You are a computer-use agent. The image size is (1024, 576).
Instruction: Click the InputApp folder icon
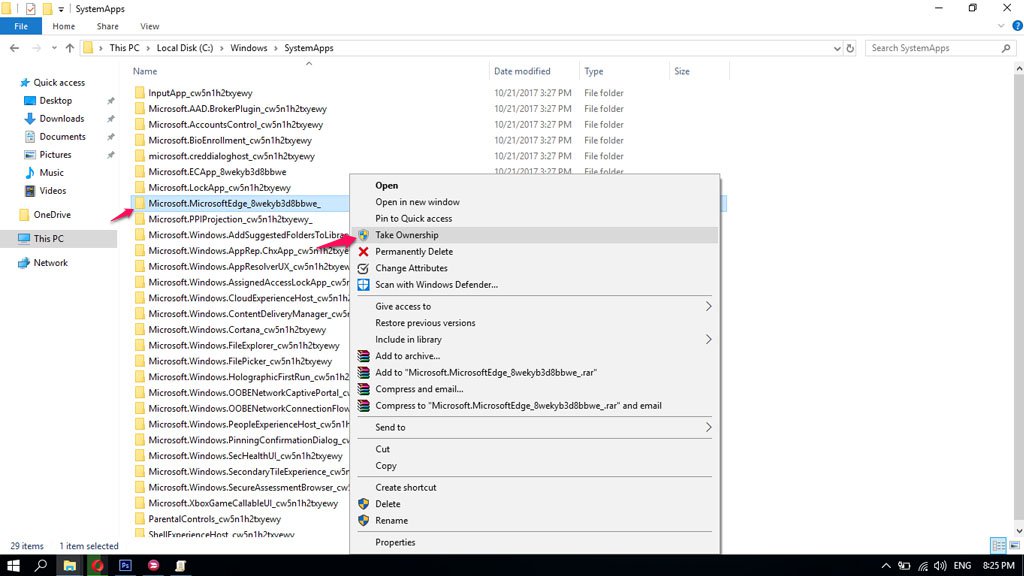pos(140,93)
